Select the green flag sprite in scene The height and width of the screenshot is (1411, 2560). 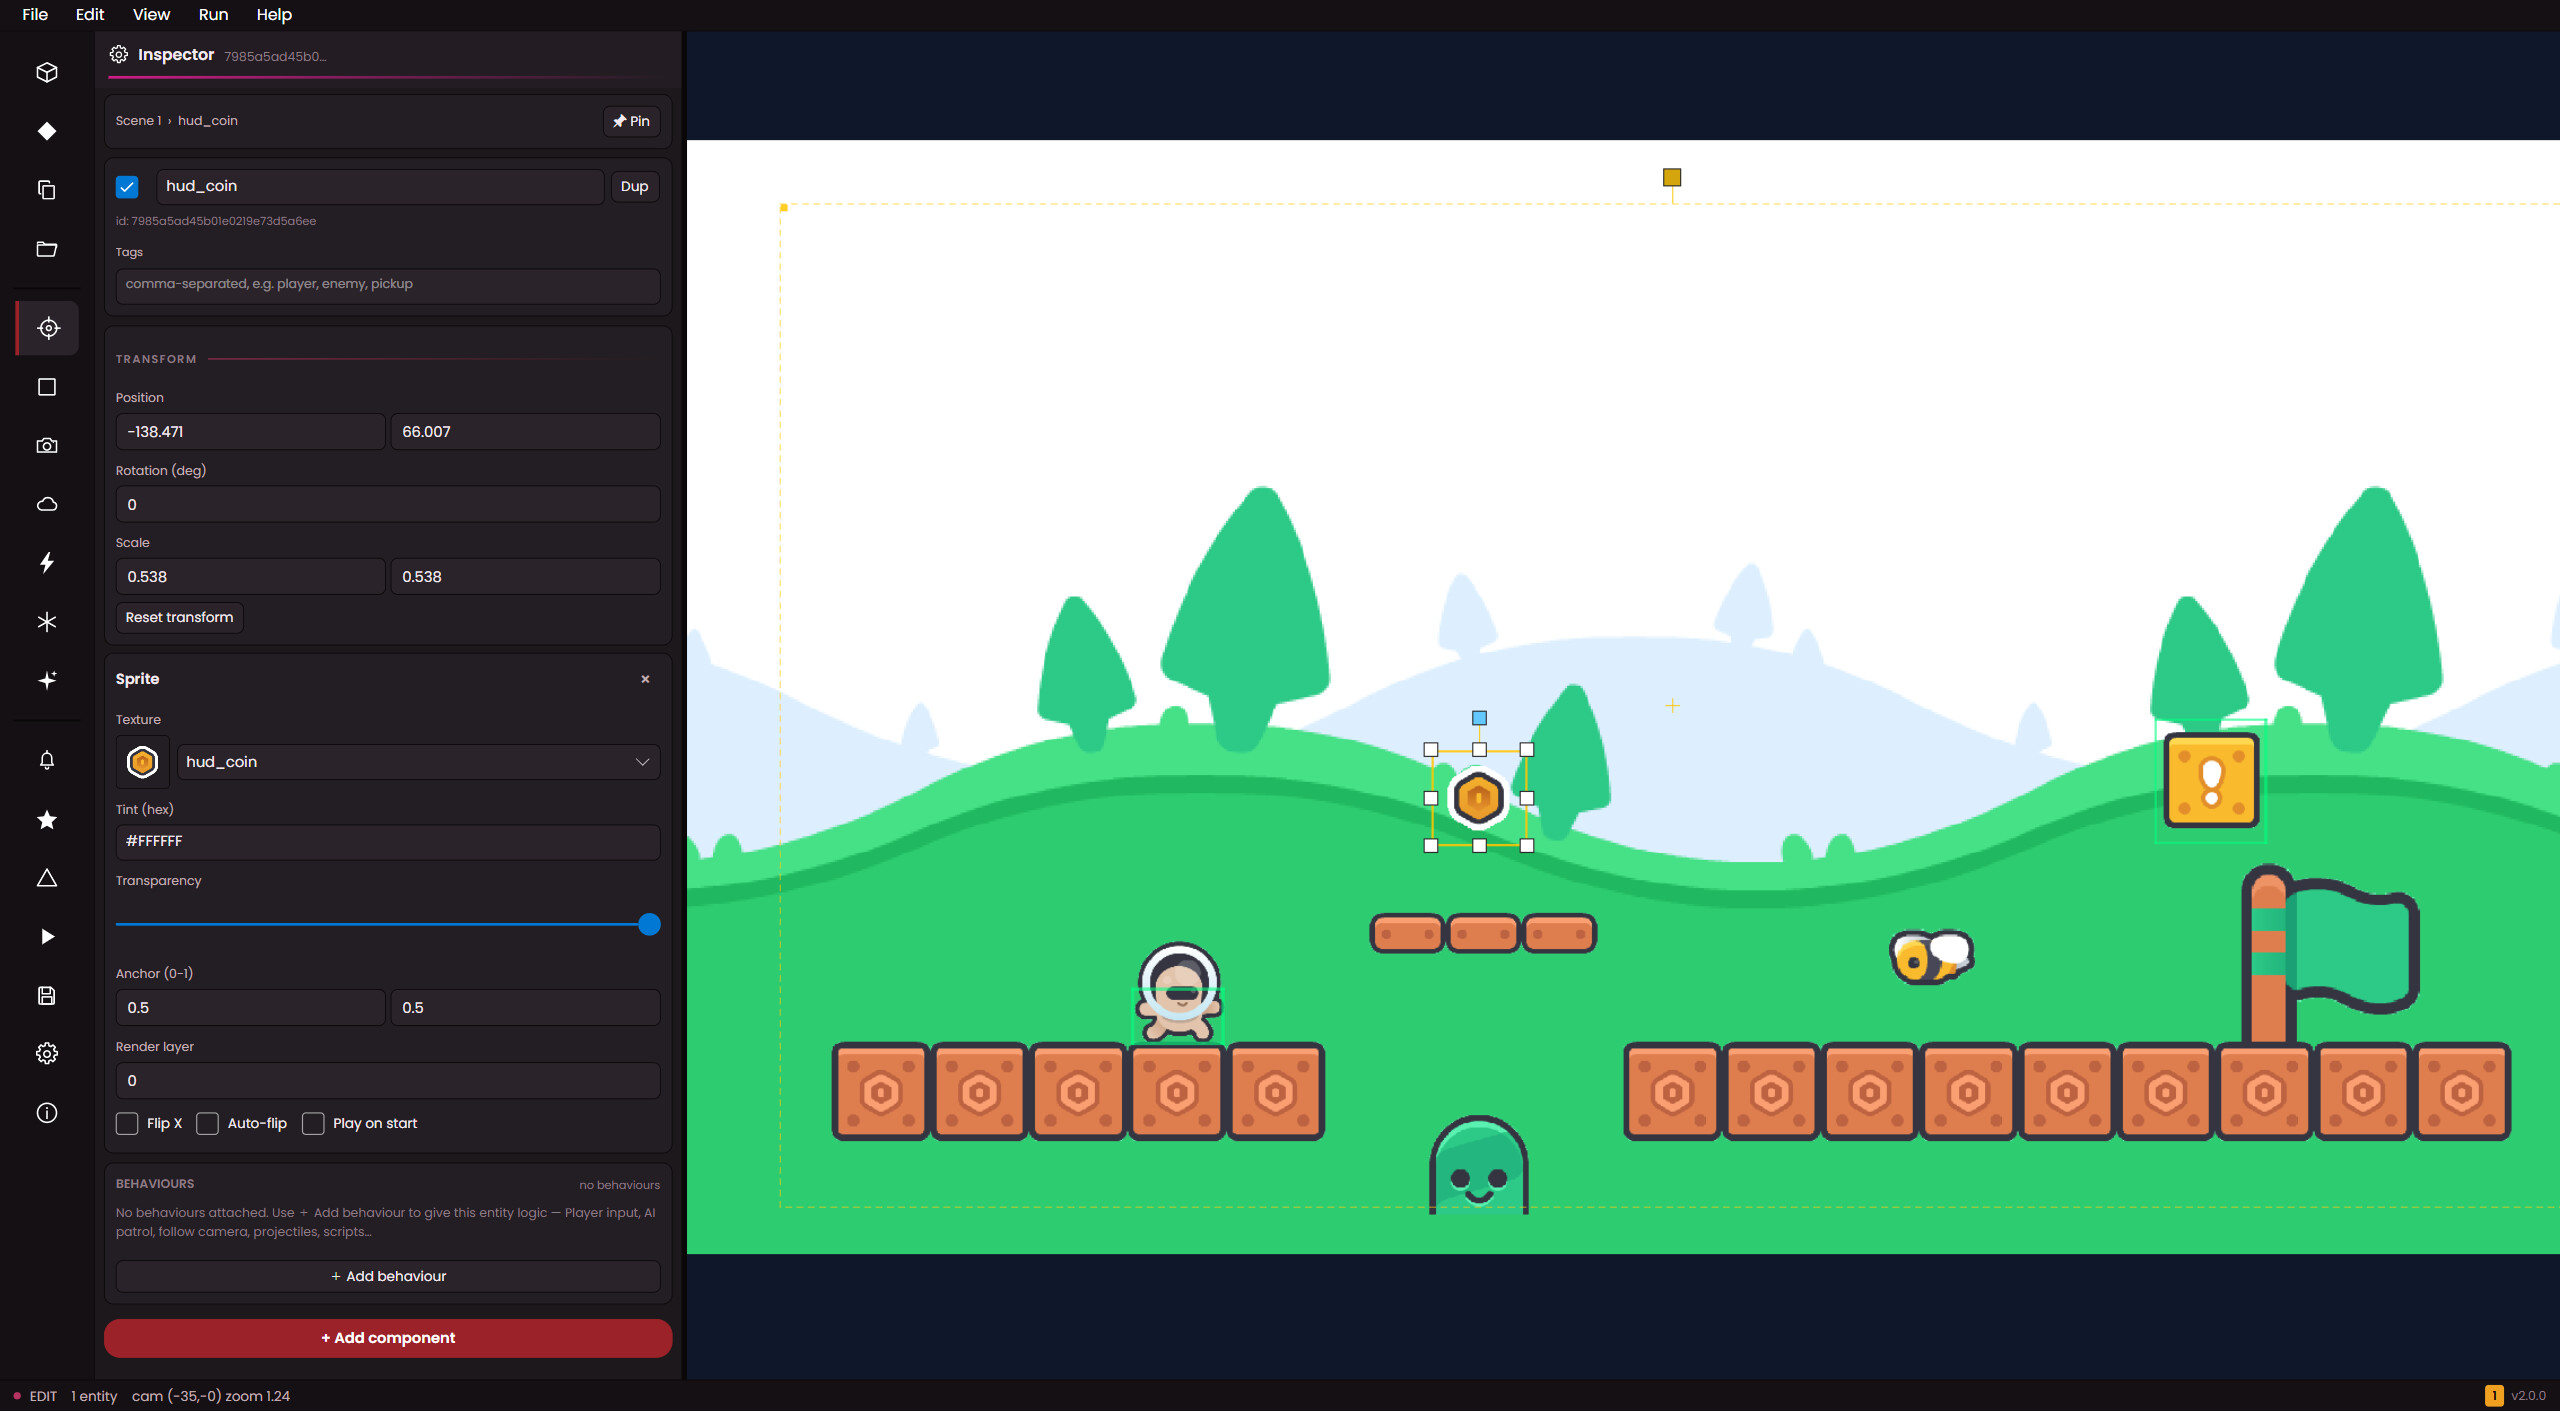[2330, 955]
